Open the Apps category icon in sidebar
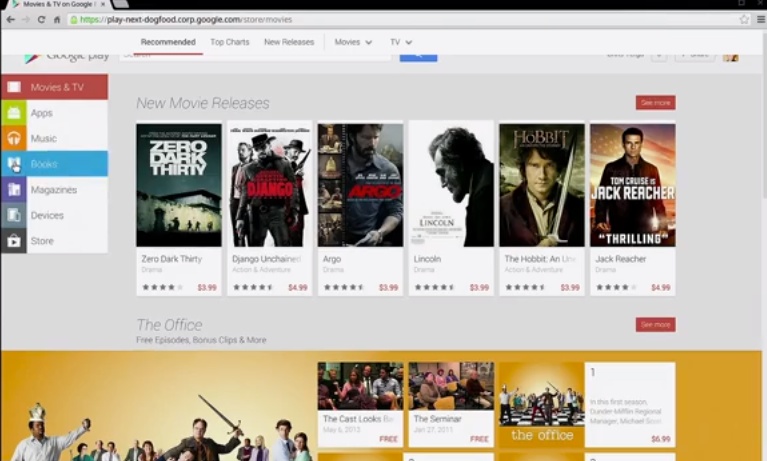 click(14, 113)
